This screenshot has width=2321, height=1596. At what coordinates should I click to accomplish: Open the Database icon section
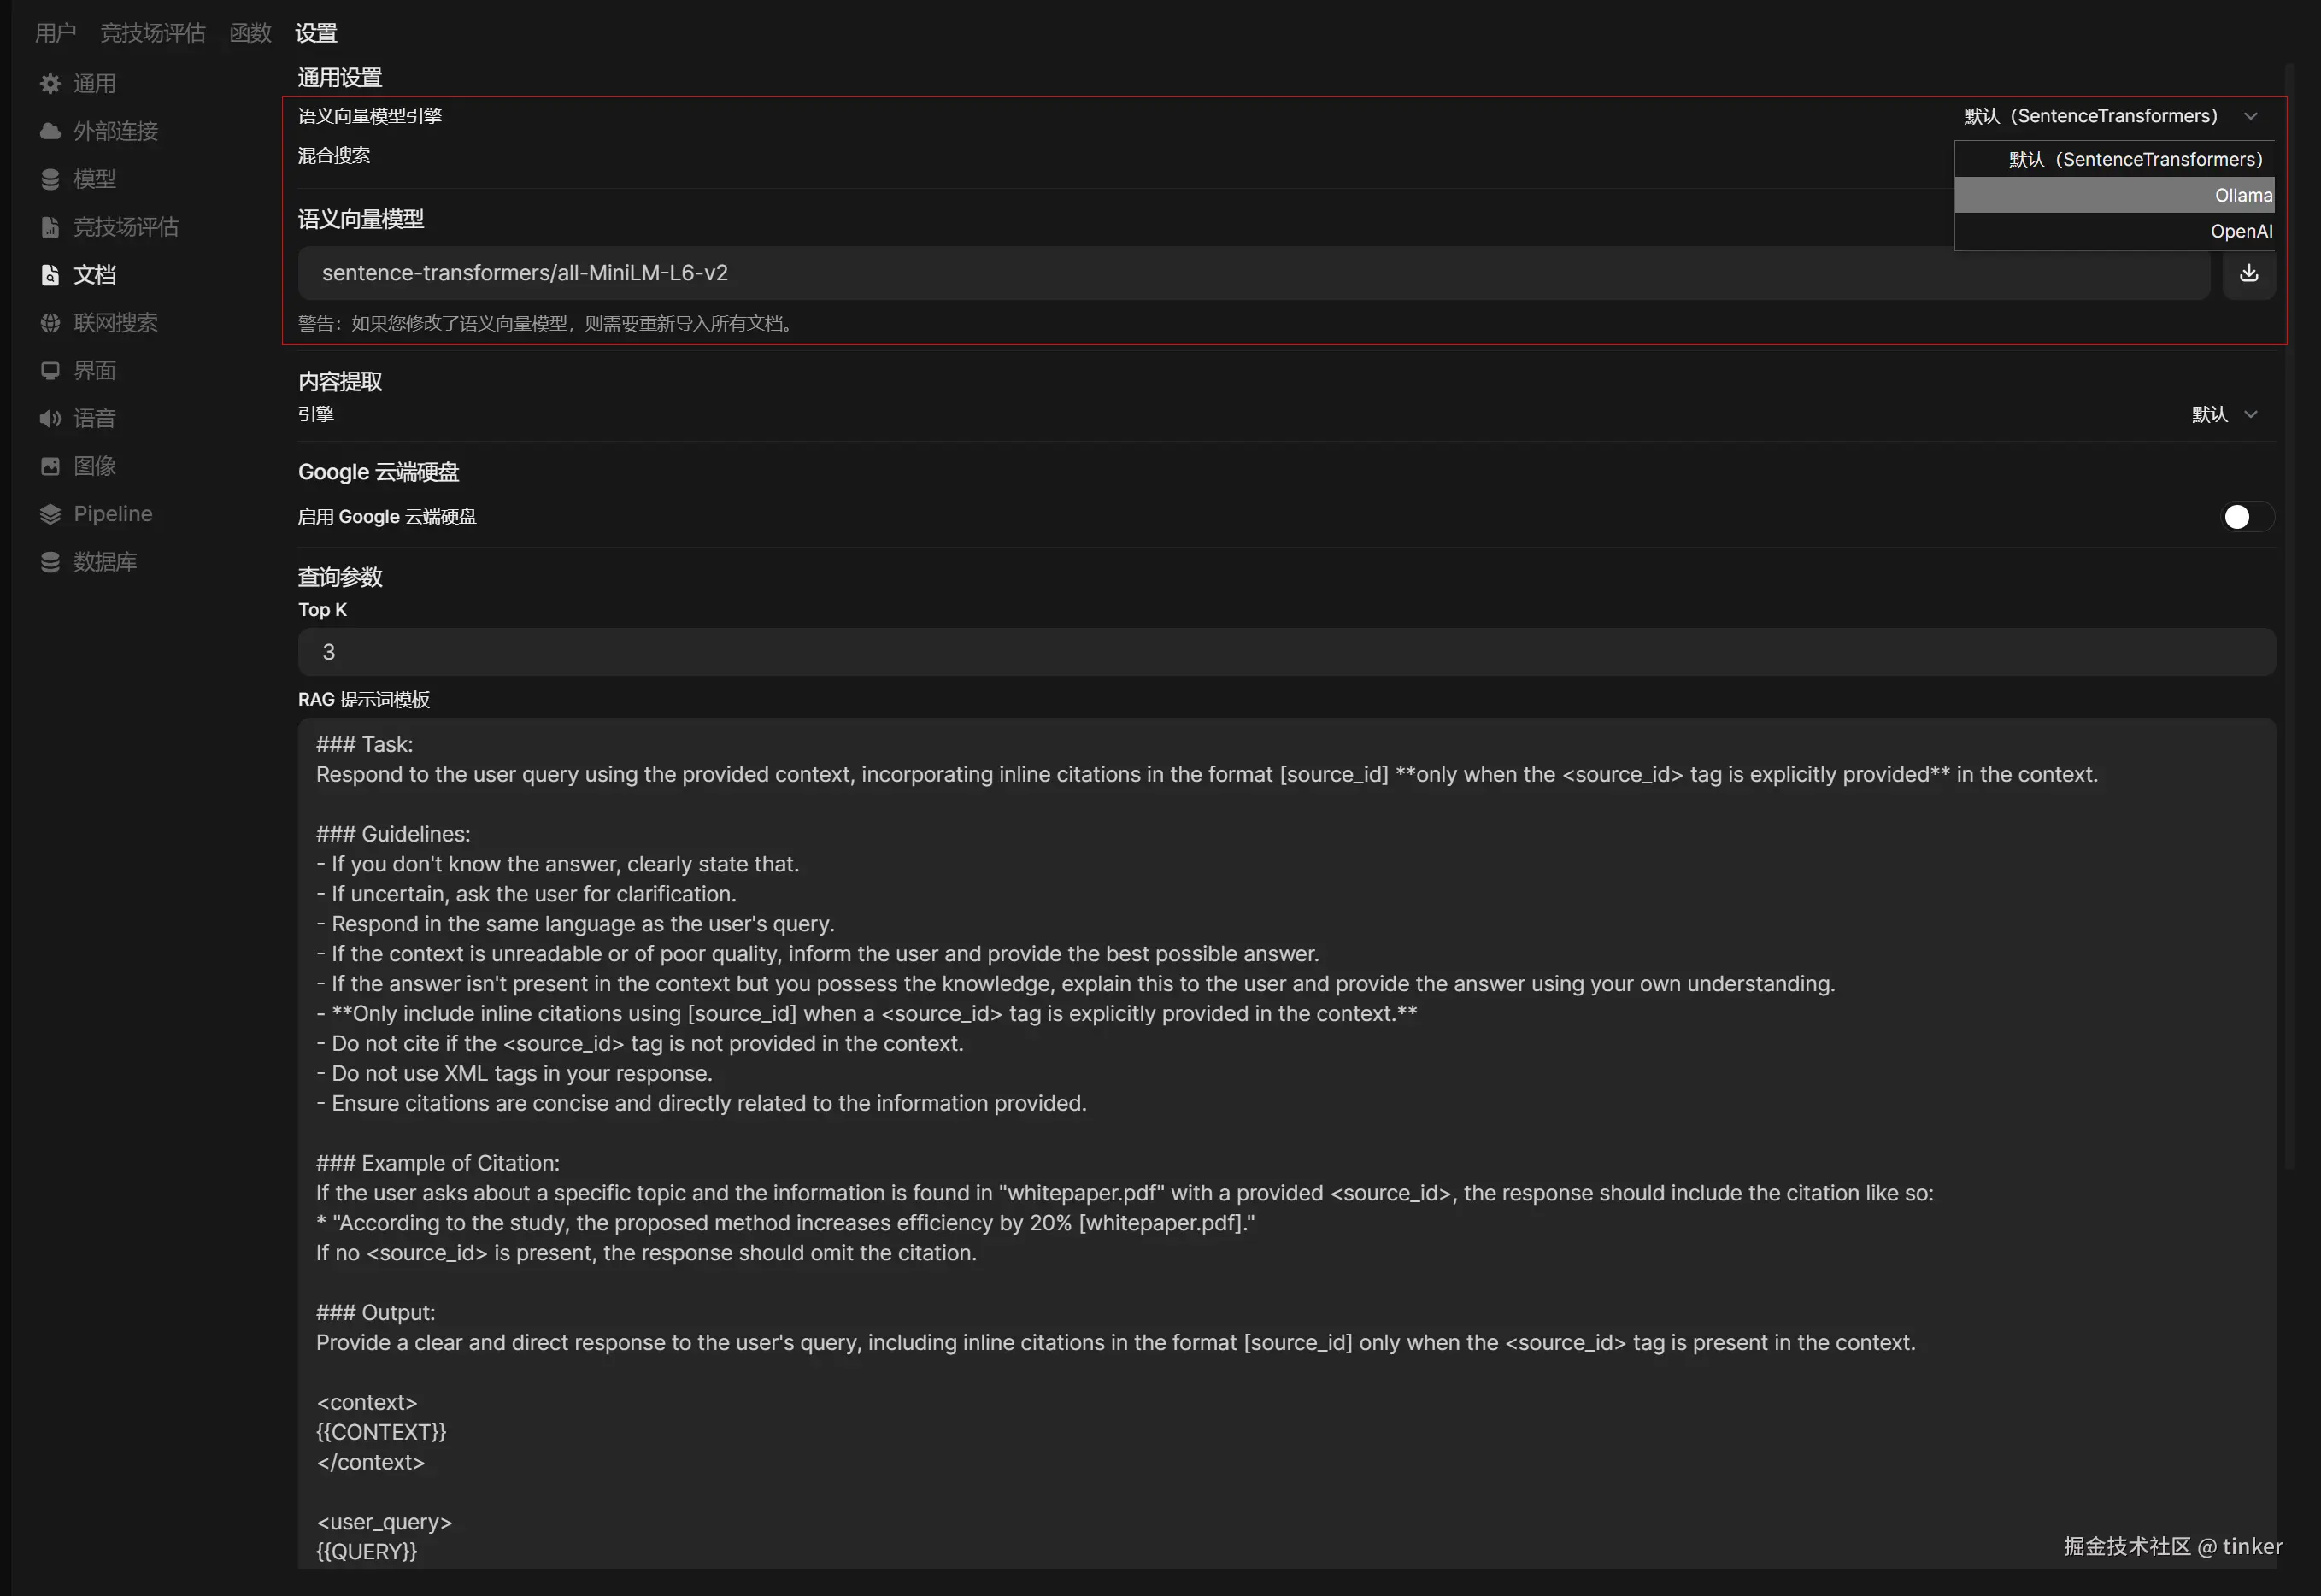(50, 562)
